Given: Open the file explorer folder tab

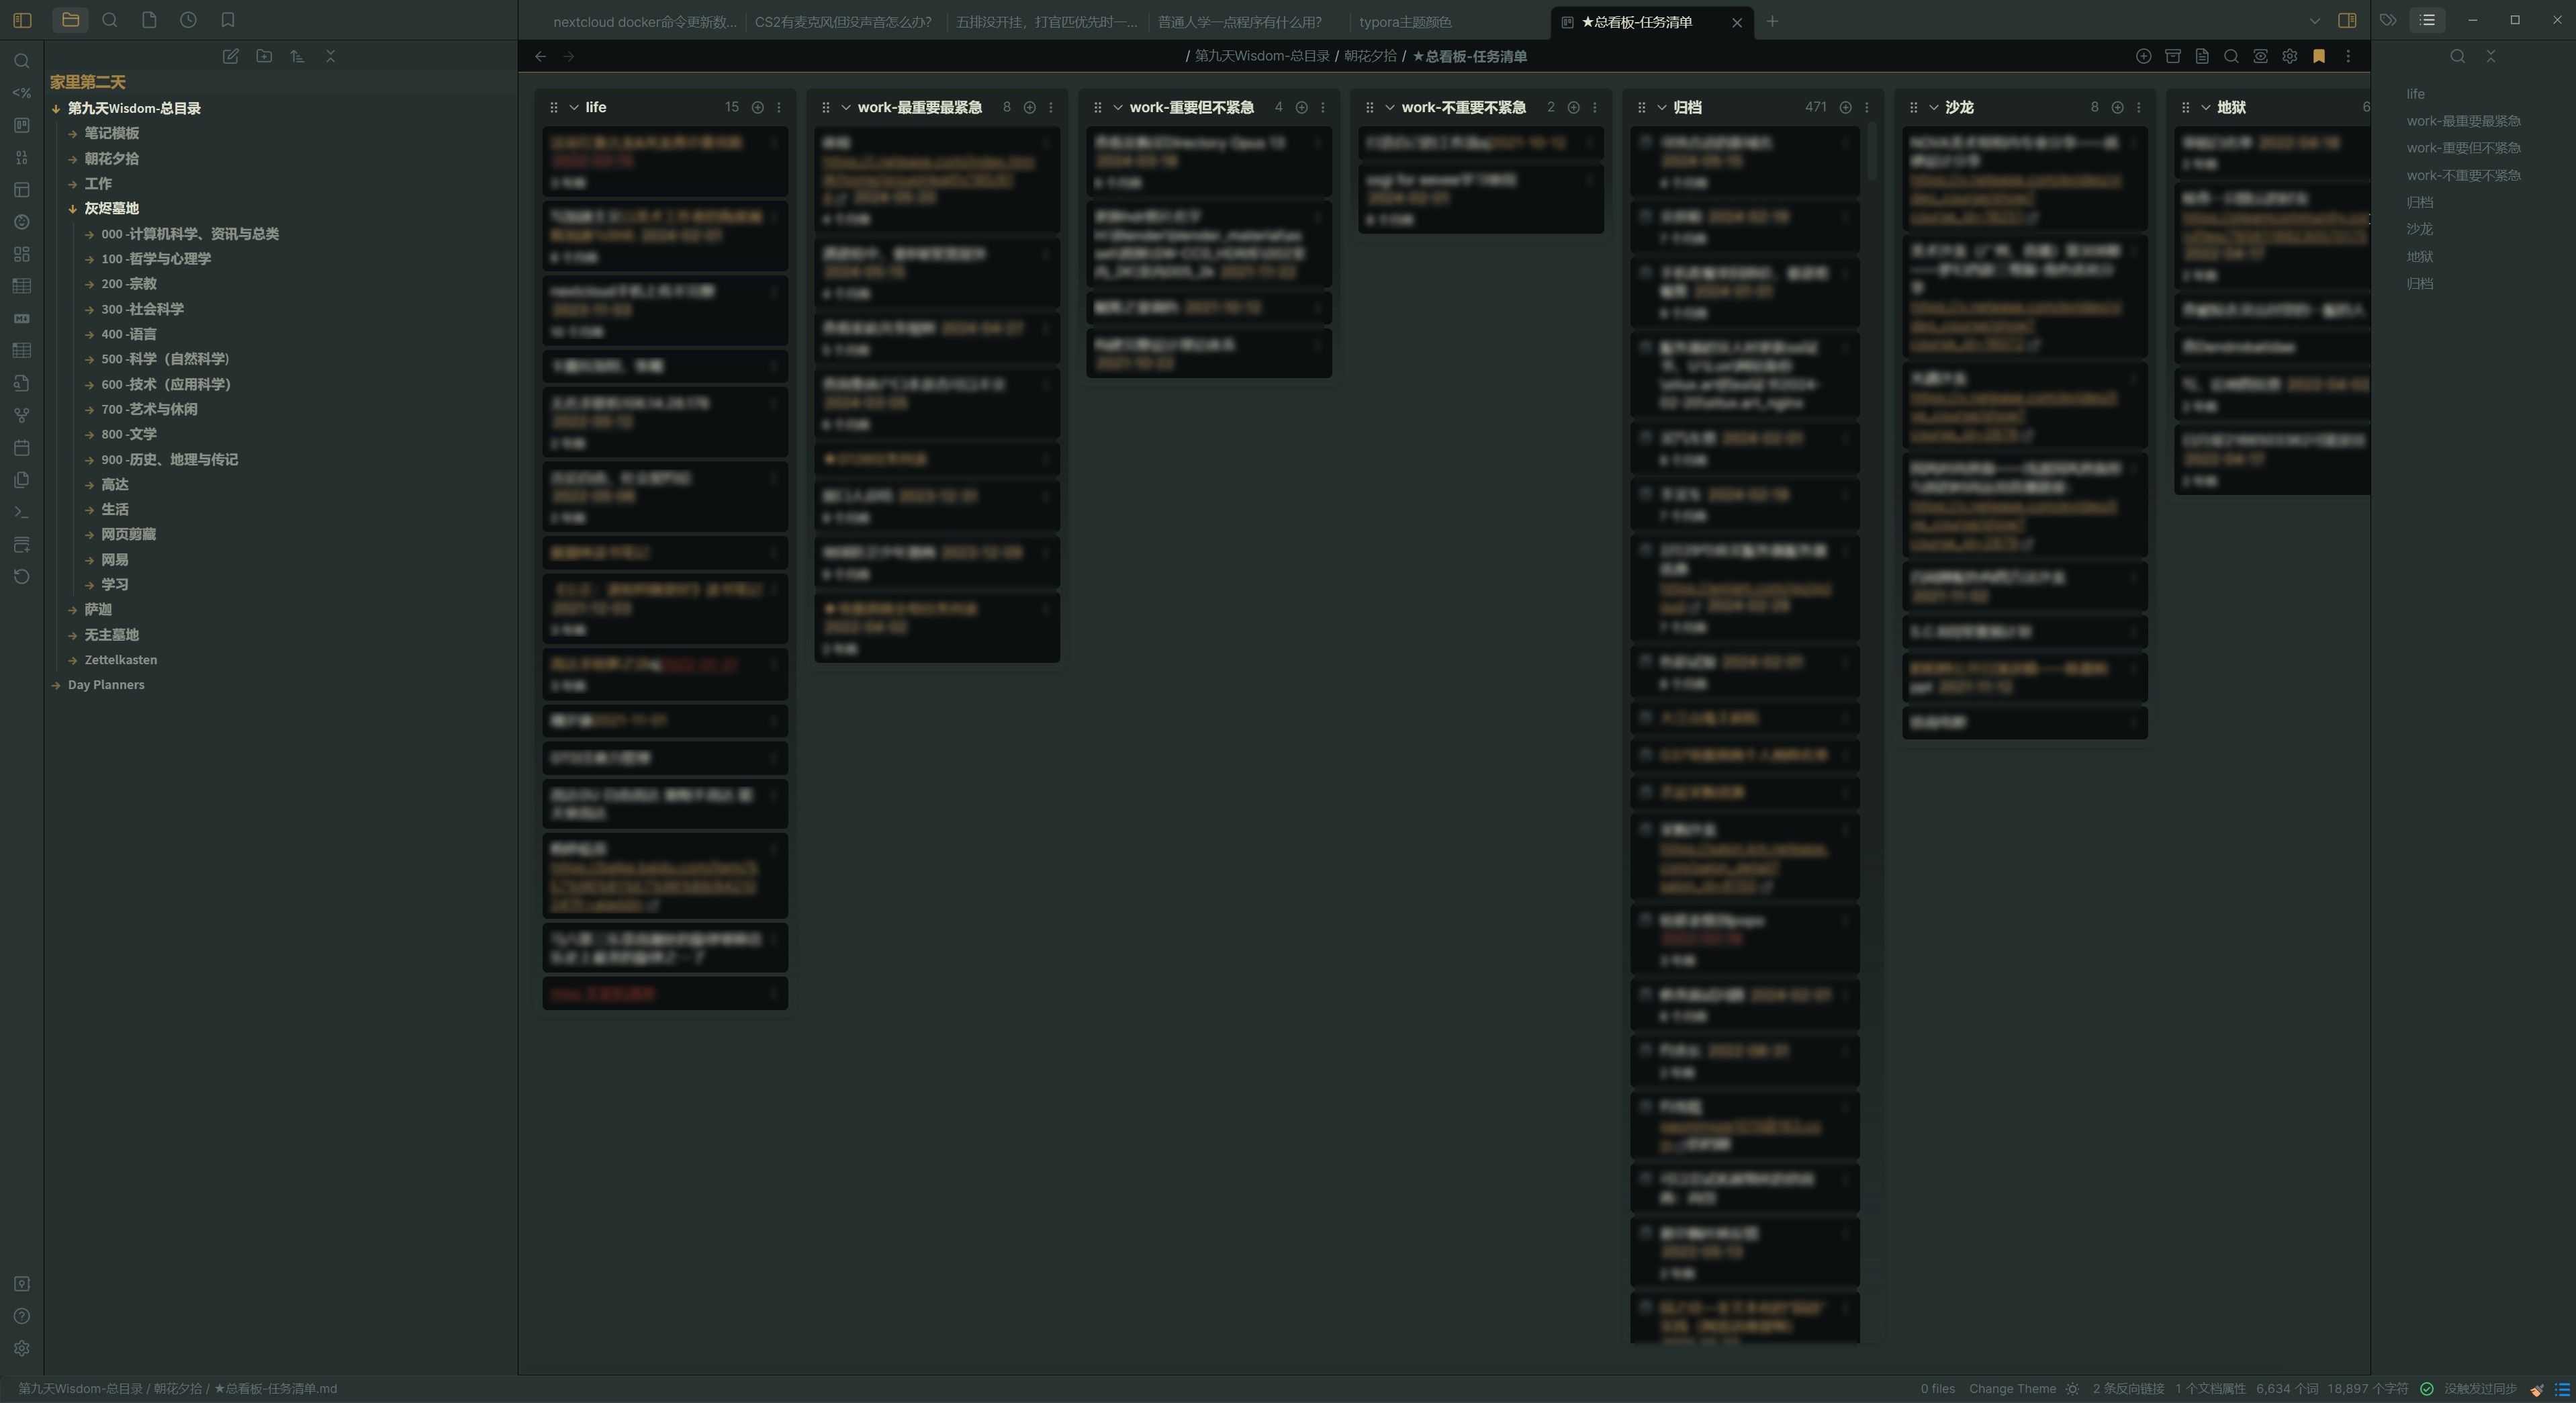Looking at the screenshot, I should pyautogui.click(x=70, y=20).
